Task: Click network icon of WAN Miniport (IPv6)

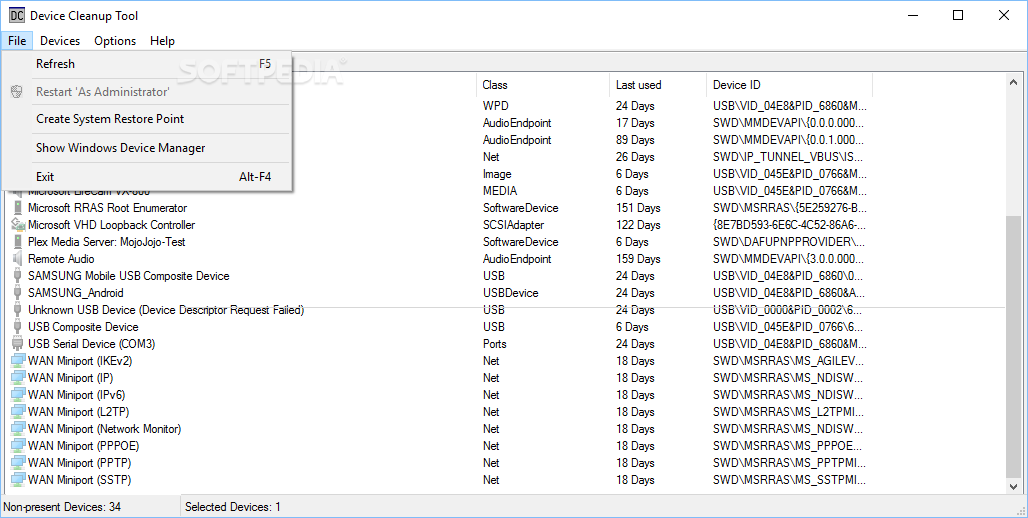Action: pyautogui.click(x=17, y=395)
